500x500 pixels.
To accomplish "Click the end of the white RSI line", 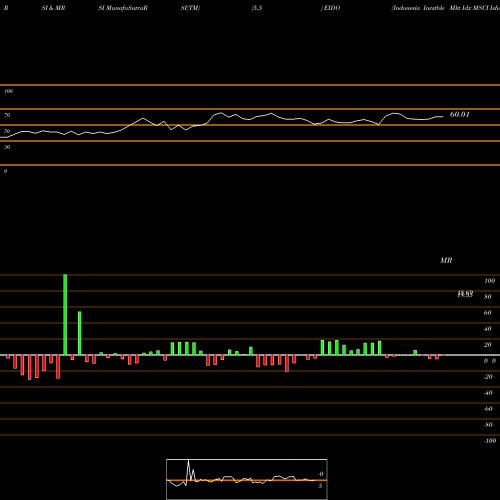I will point(443,117).
